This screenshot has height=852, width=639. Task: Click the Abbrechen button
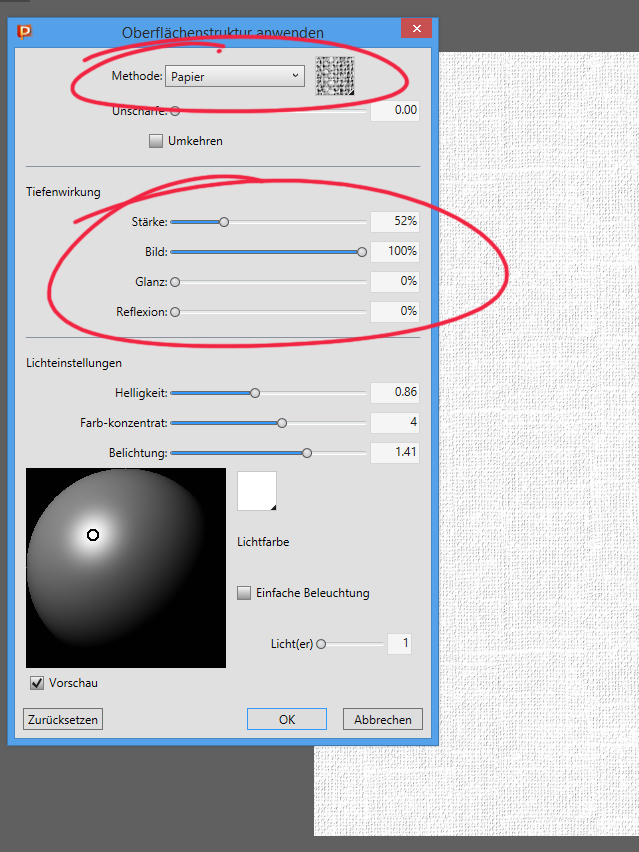(x=383, y=719)
